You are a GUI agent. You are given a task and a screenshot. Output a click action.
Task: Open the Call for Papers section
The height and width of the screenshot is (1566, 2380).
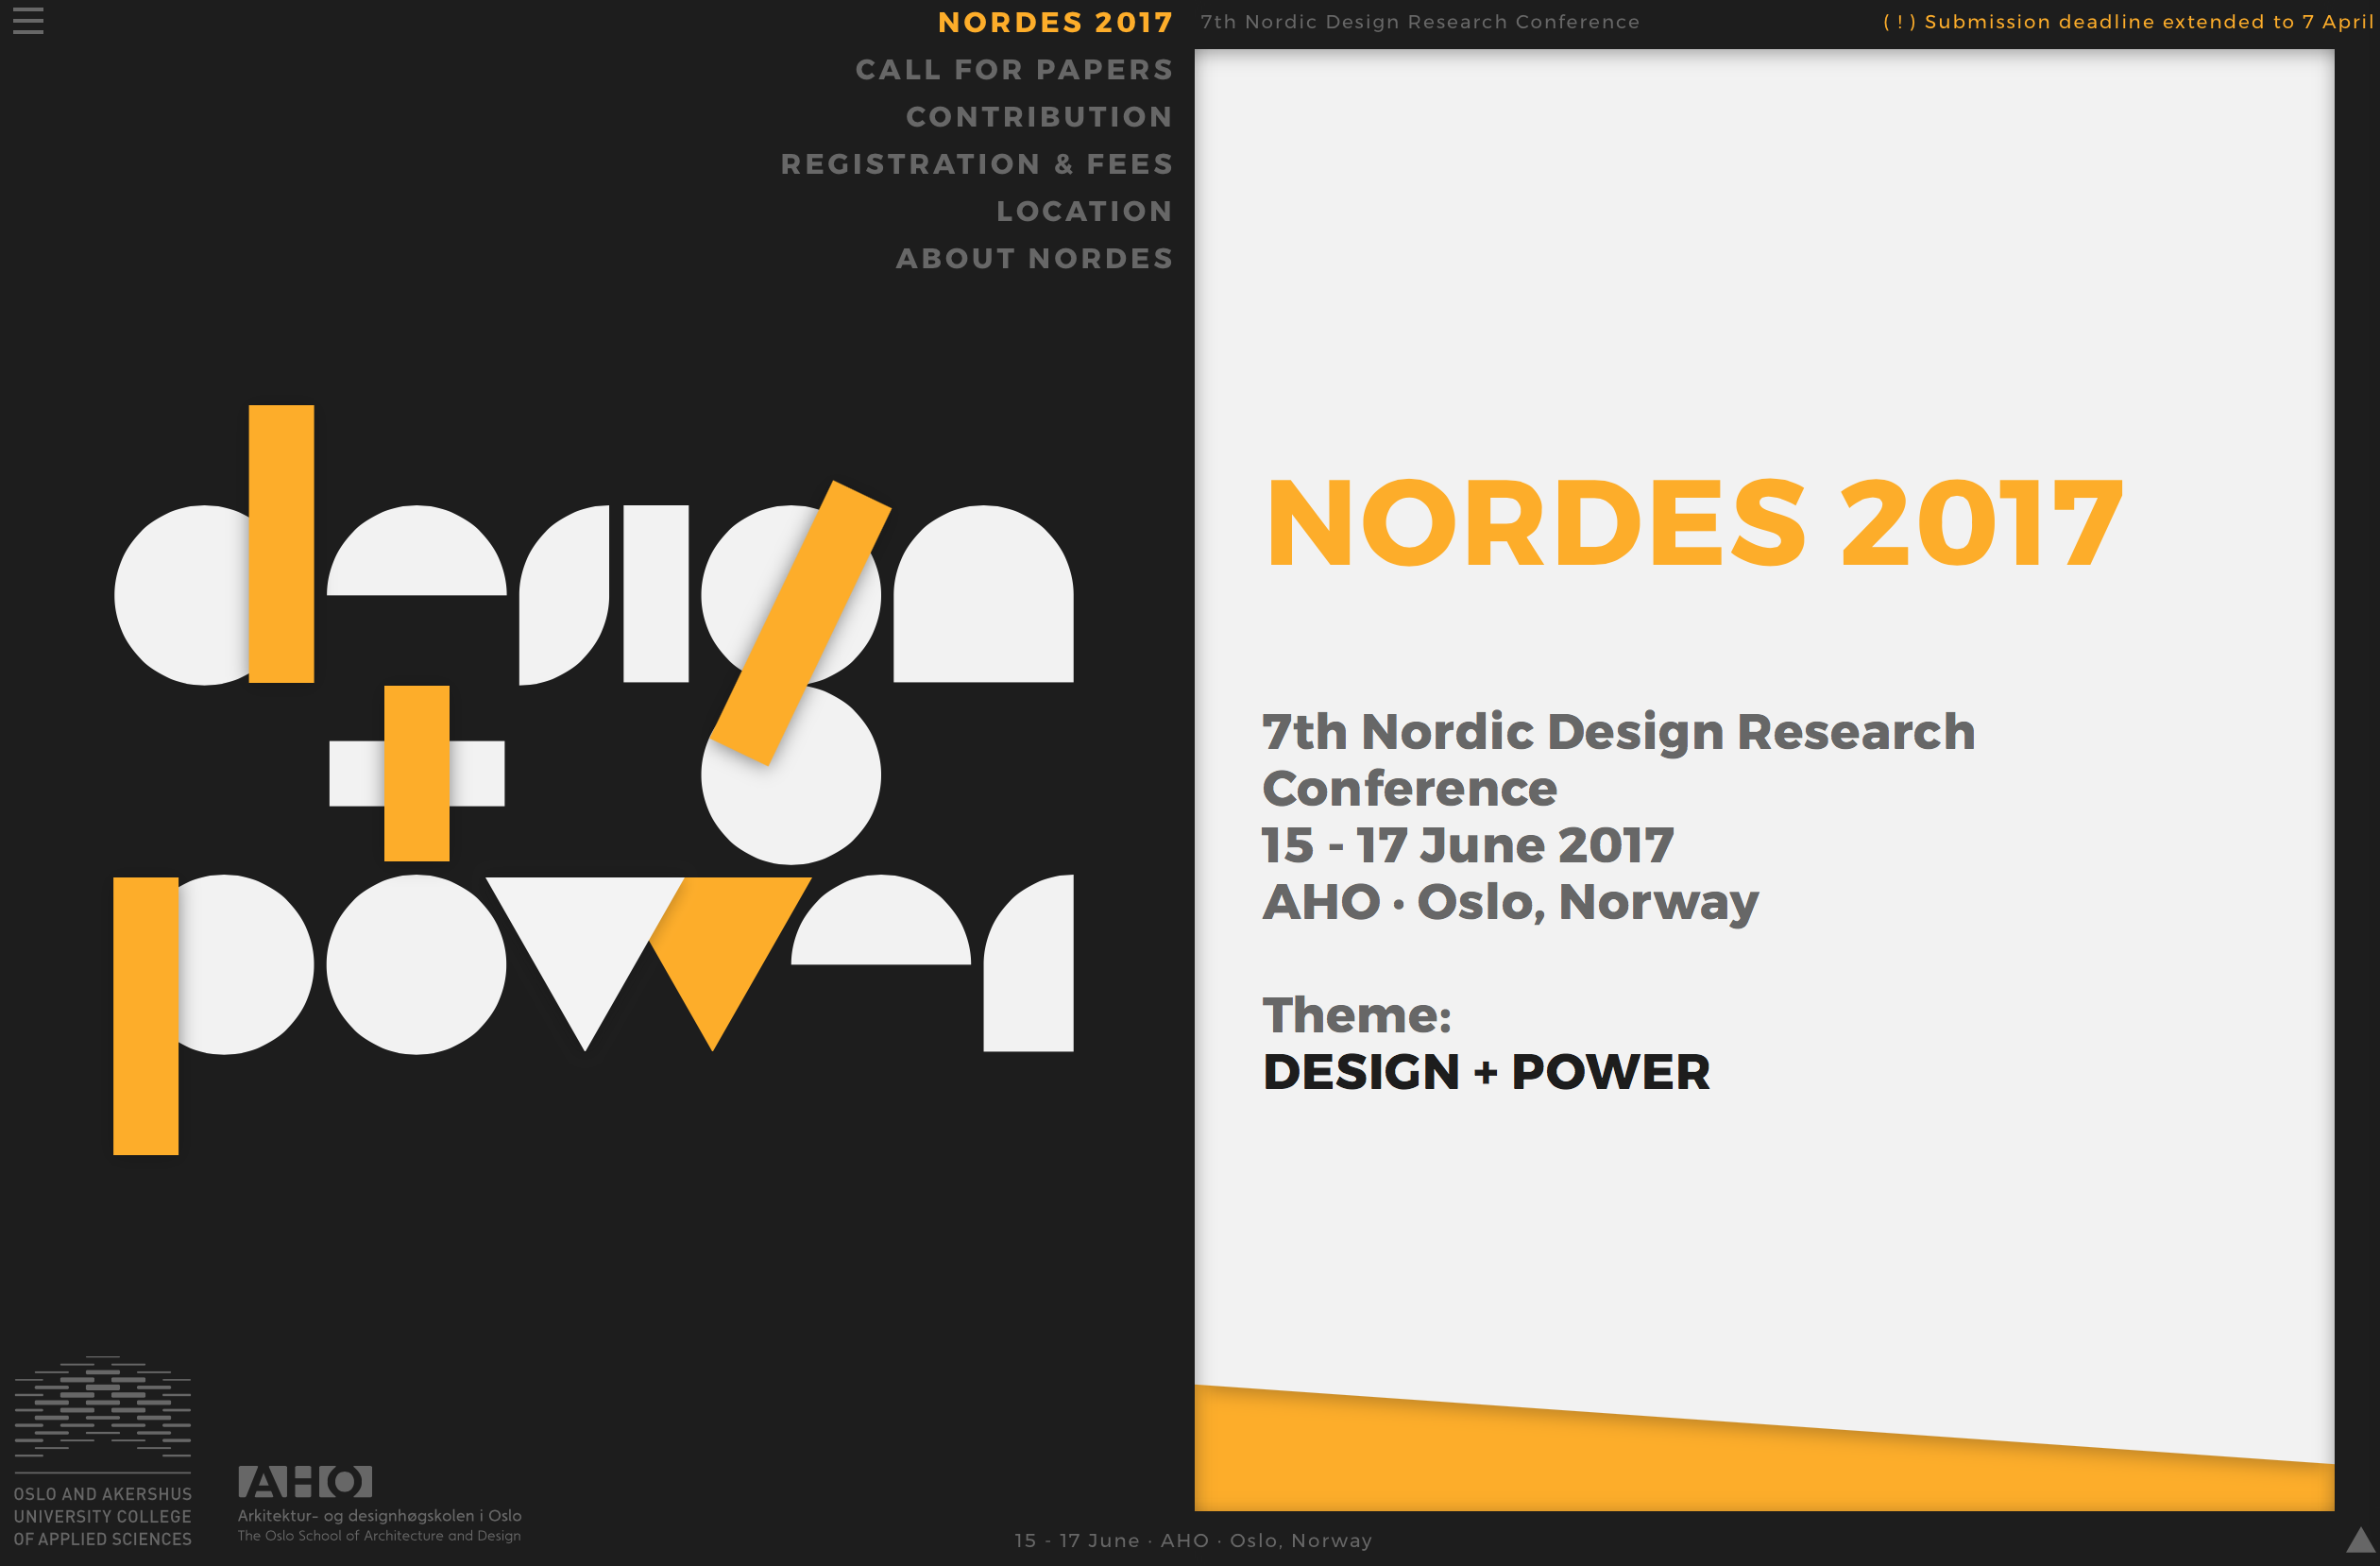(1014, 69)
